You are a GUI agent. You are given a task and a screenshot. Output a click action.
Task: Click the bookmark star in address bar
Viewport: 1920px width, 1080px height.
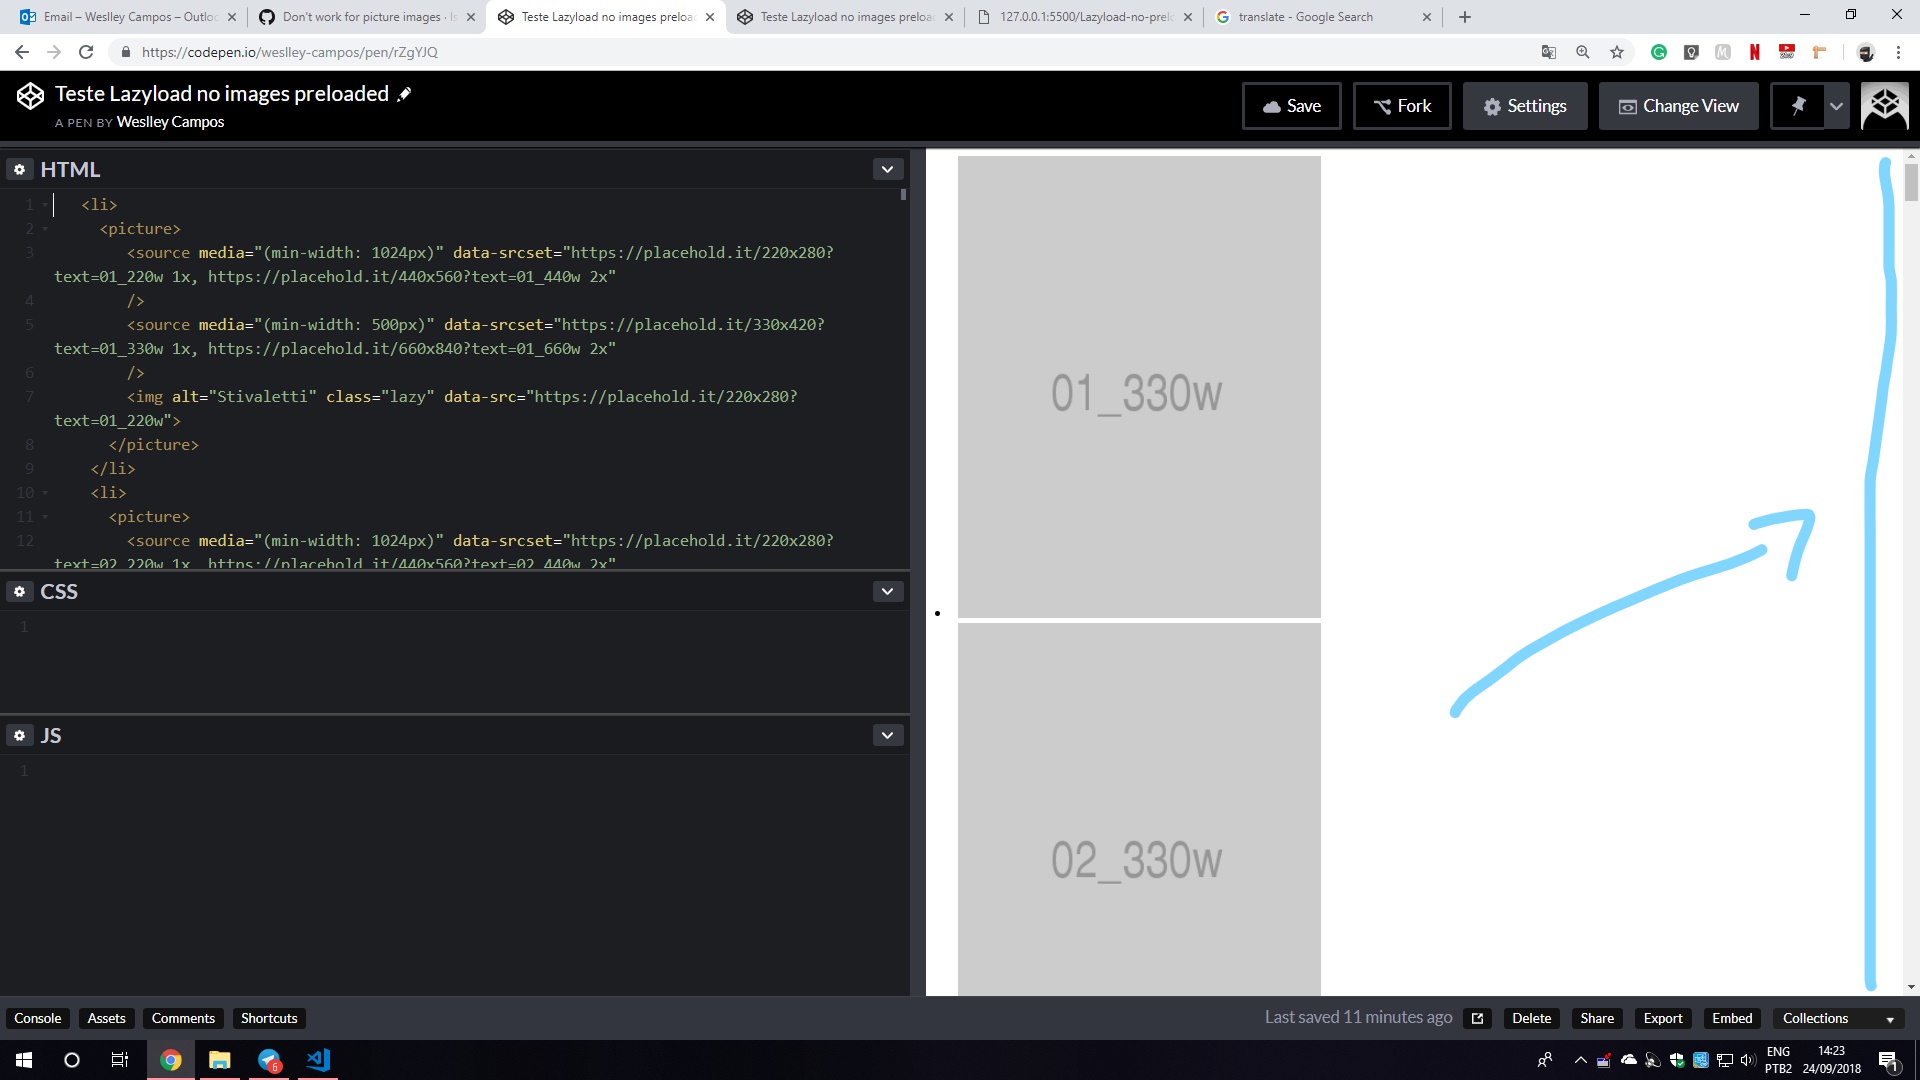pos(1616,52)
